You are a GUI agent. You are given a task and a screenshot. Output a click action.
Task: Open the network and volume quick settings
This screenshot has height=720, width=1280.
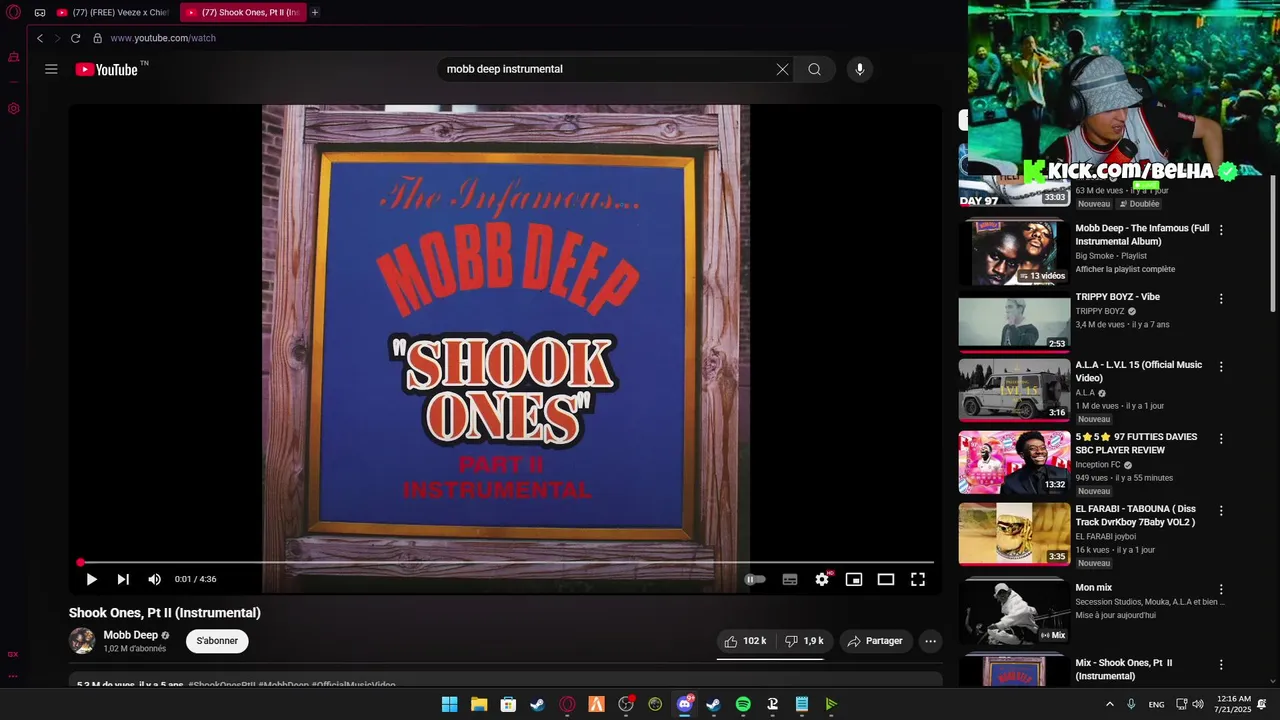pos(1190,704)
